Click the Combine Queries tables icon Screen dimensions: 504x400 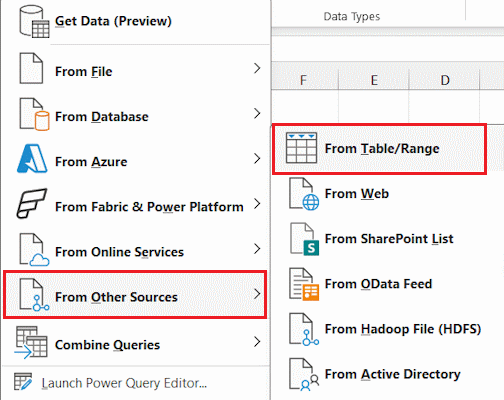(x=31, y=342)
